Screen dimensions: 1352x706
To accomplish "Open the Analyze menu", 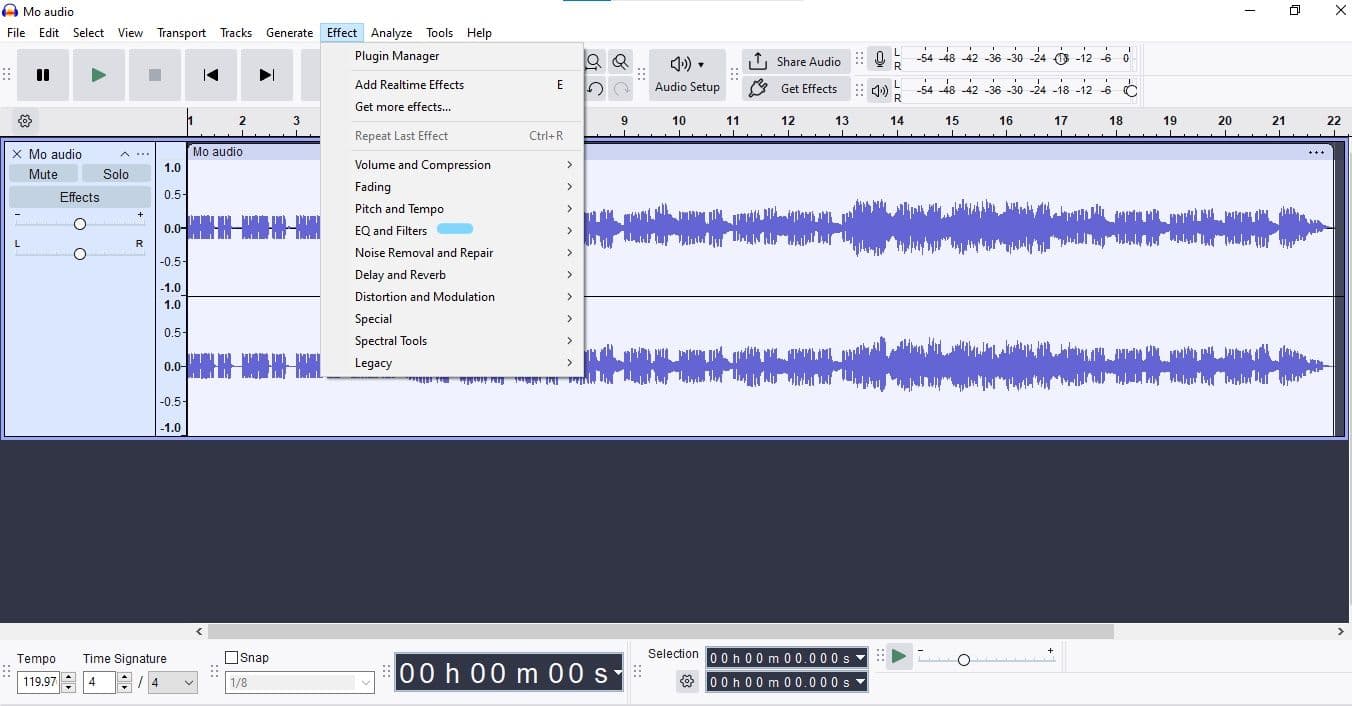I will point(391,33).
